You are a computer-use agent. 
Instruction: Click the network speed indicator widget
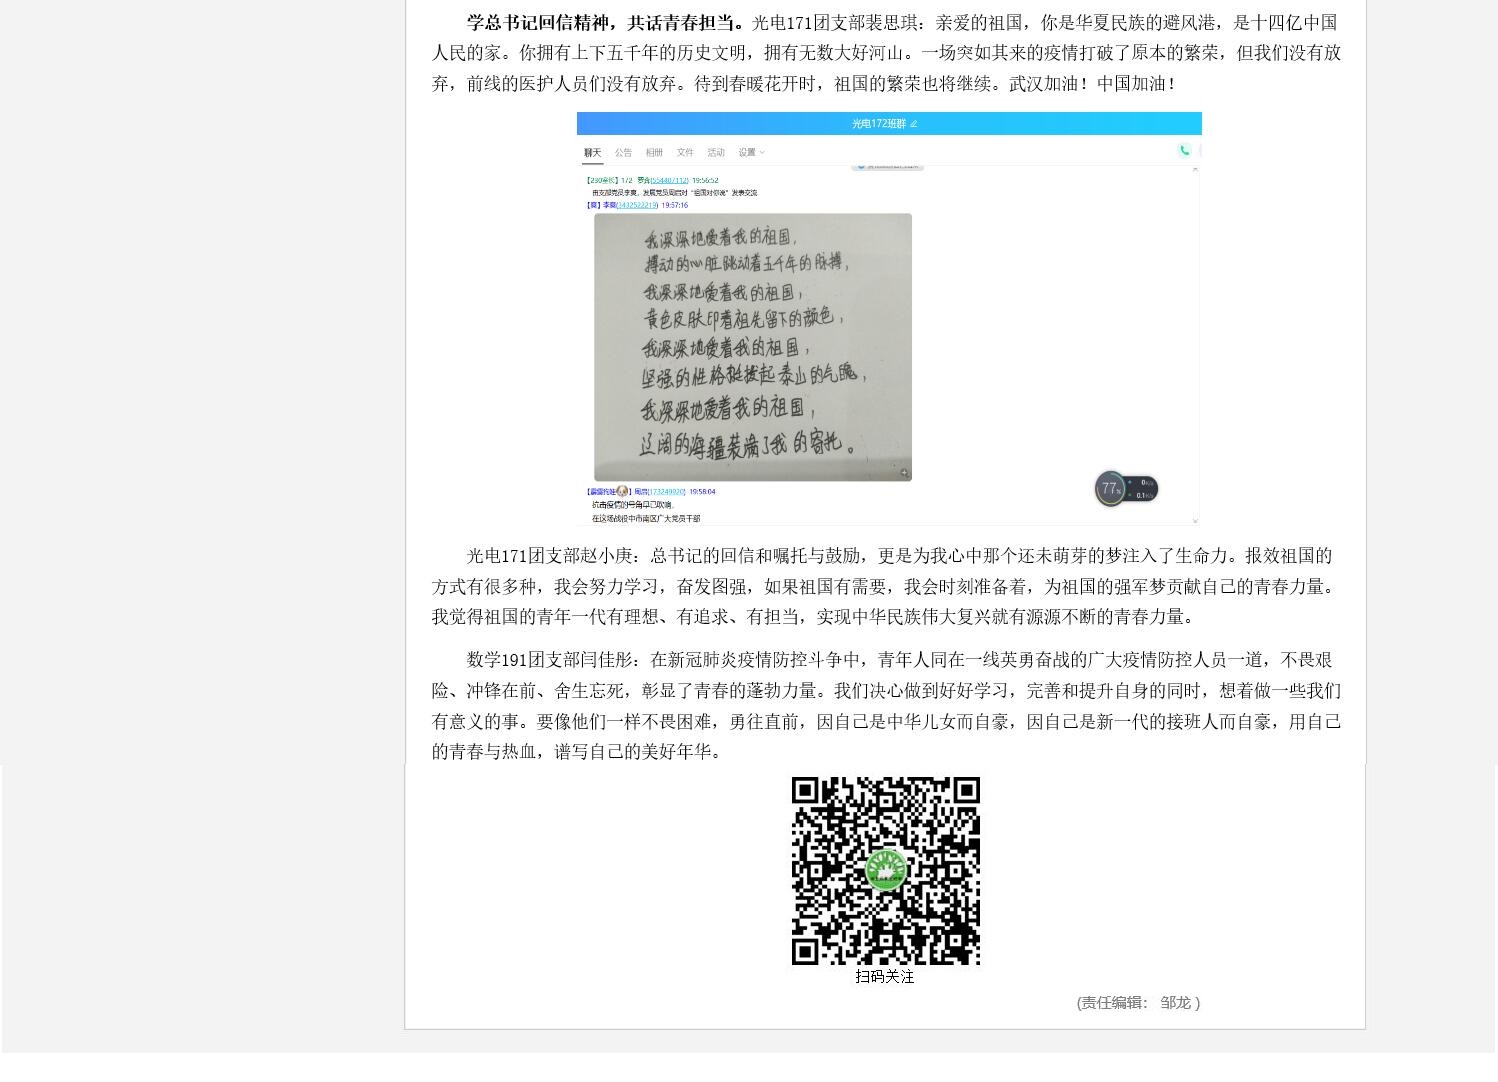[1143, 489]
